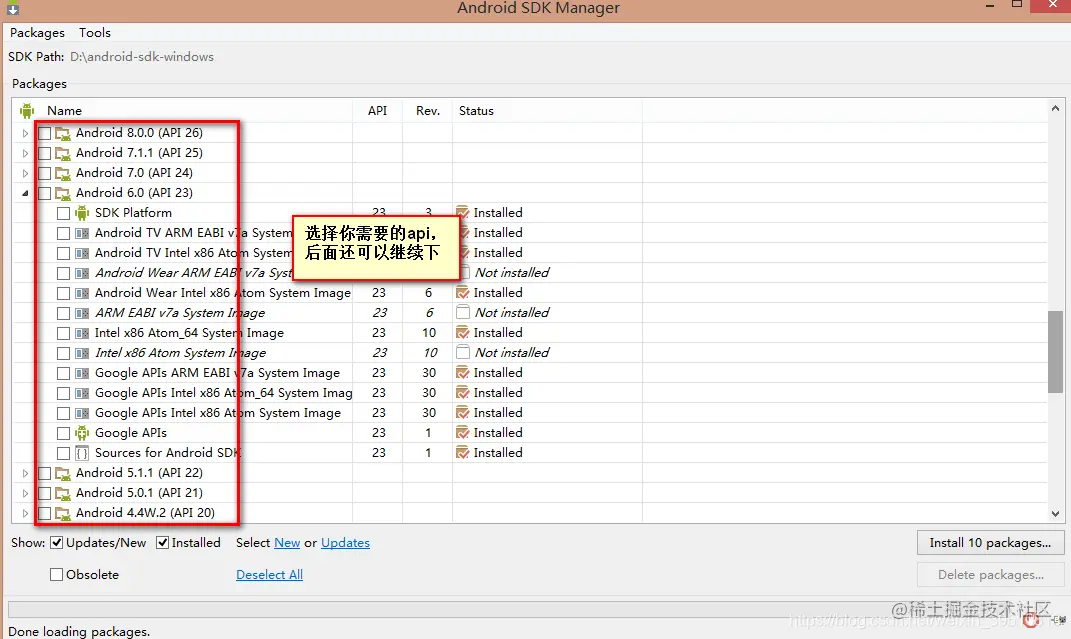Click the SDK Platform android icon
This screenshot has height=639, width=1071.
[x=82, y=213]
